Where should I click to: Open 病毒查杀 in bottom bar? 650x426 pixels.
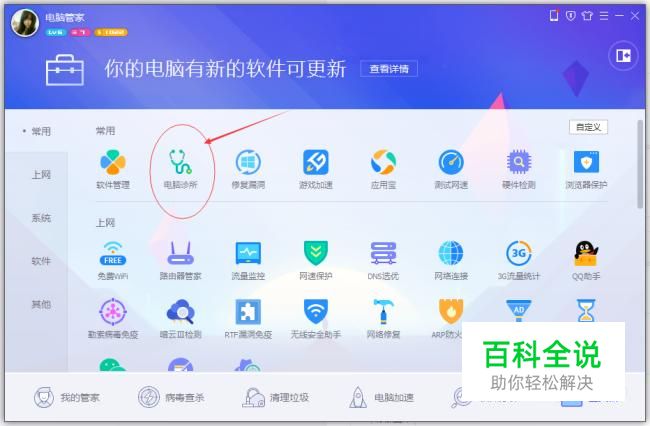point(171,397)
